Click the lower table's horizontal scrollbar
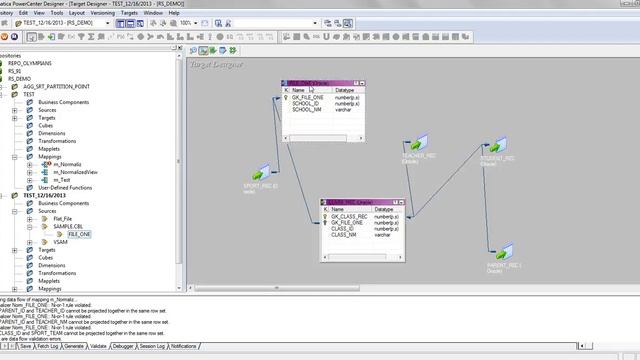 coord(362,257)
